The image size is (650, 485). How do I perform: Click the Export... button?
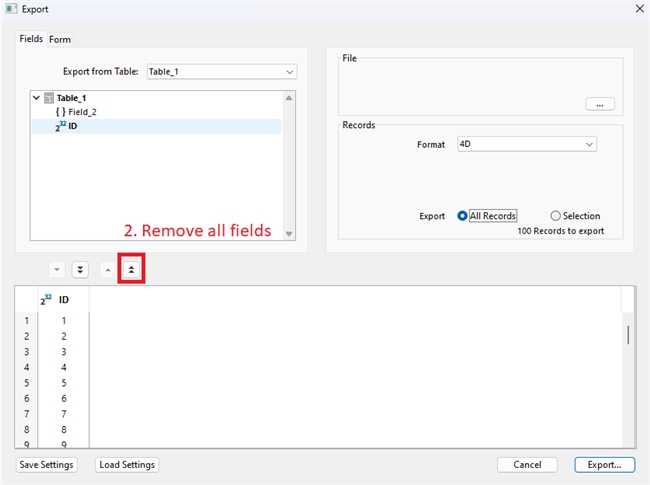pyautogui.click(x=604, y=464)
